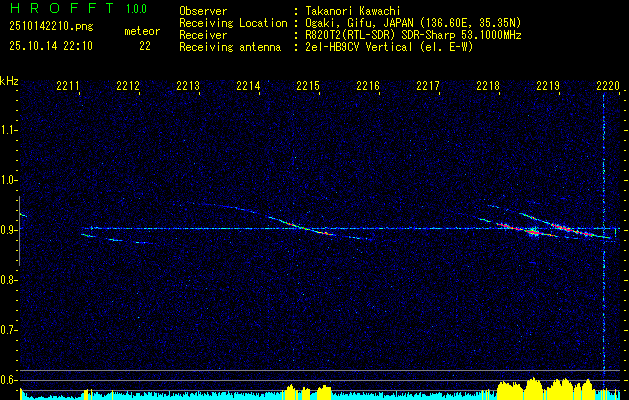The image size is (629, 400).
Task: Click the 2212 time marker
Action: point(128,85)
